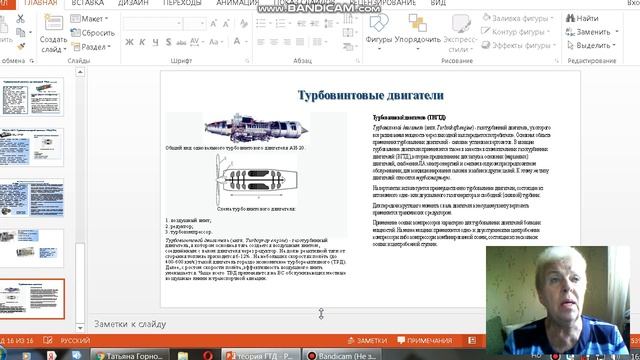
Task: Switch to the ГЛАВНАЯ ribbon tab
Action: point(40,3)
